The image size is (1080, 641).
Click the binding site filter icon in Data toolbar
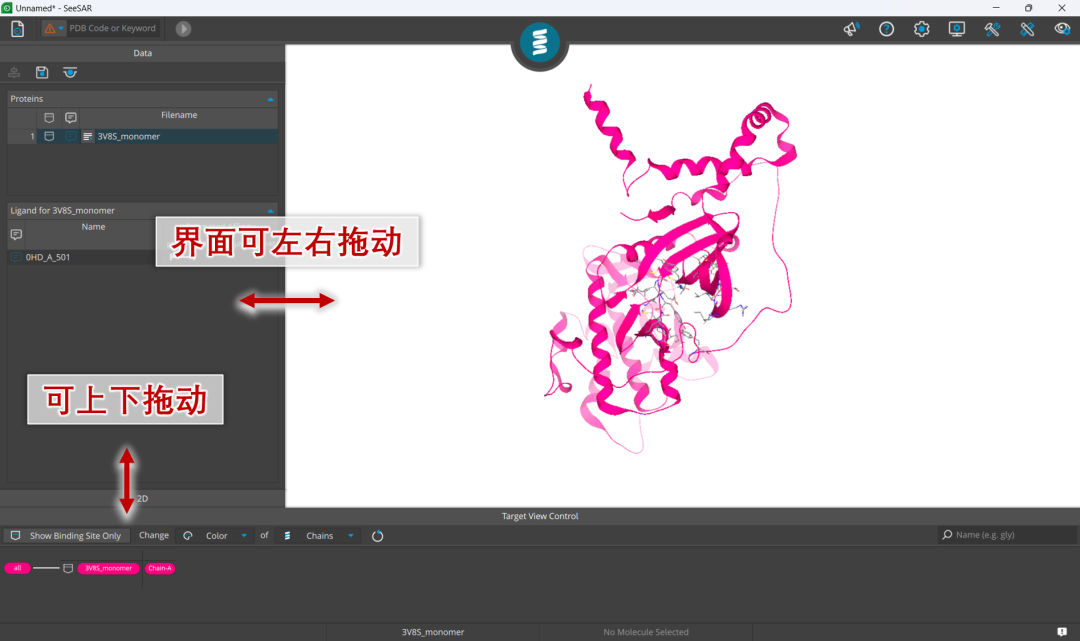click(x=70, y=72)
